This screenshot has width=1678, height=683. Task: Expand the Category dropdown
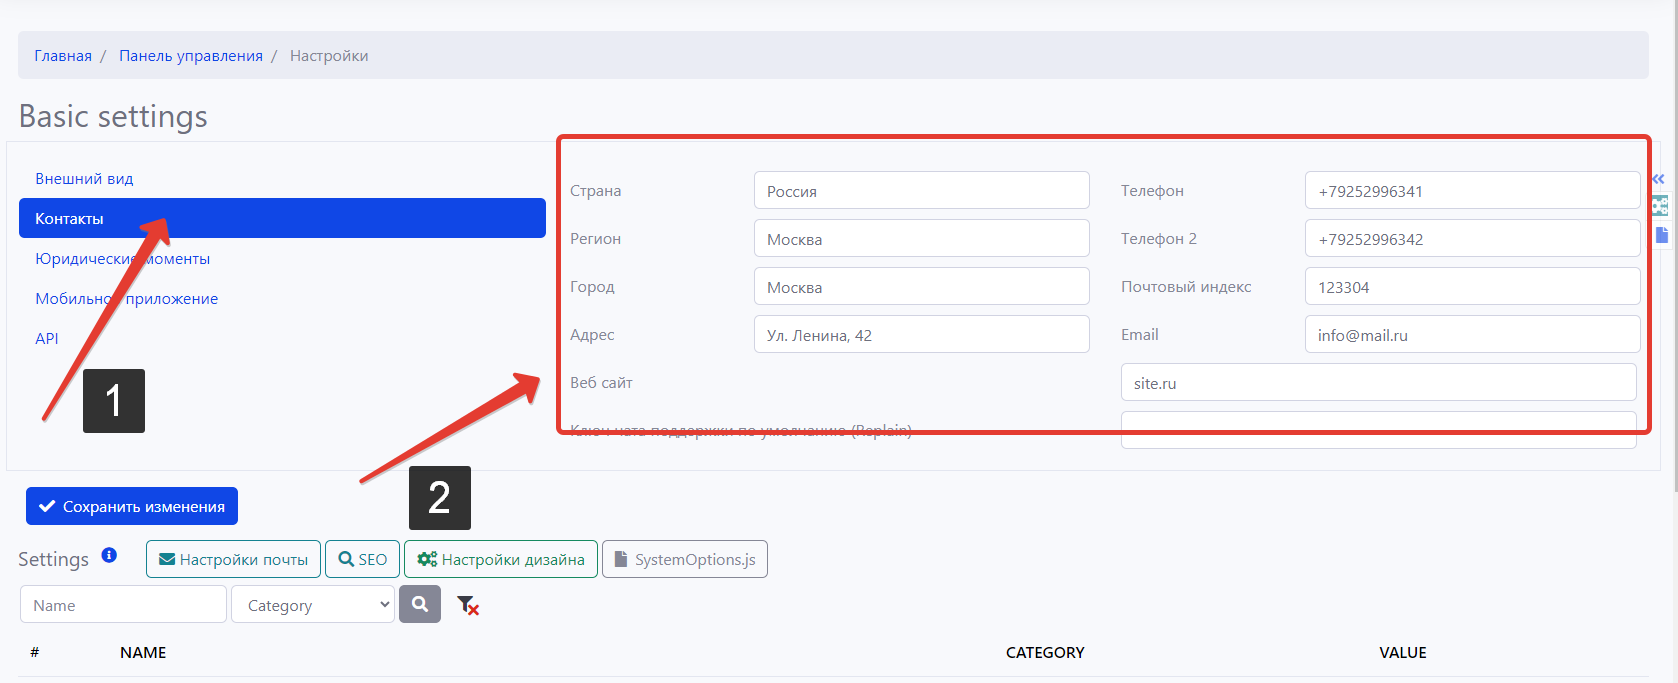click(313, 605)
